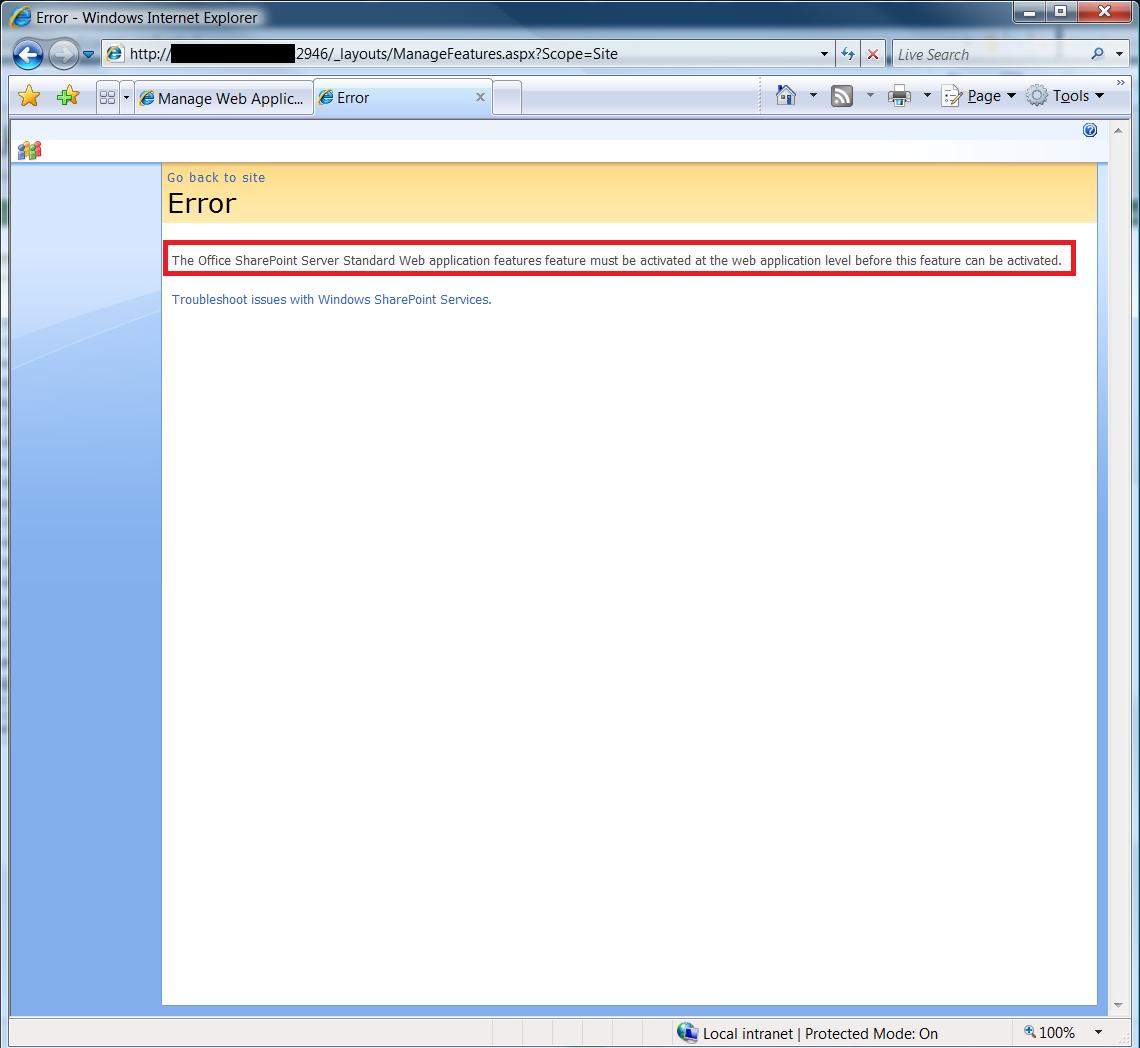Viewport: 1140px width, 1048px height.
Task: Open Troubleshoot issues with Windows SharePoint Services link
Action: coord(331,300)
